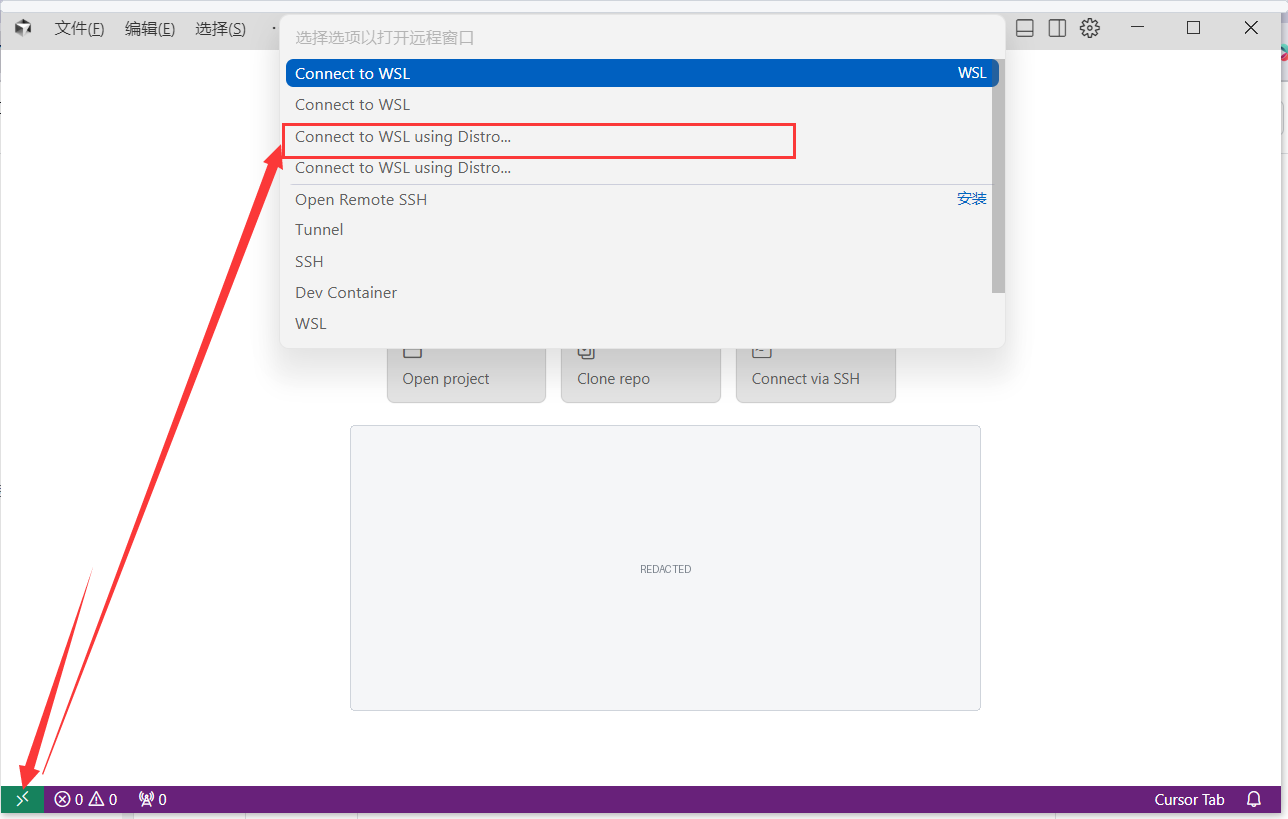
Task: Select the standalone SSH entry in list
Action: coord(642,261)
